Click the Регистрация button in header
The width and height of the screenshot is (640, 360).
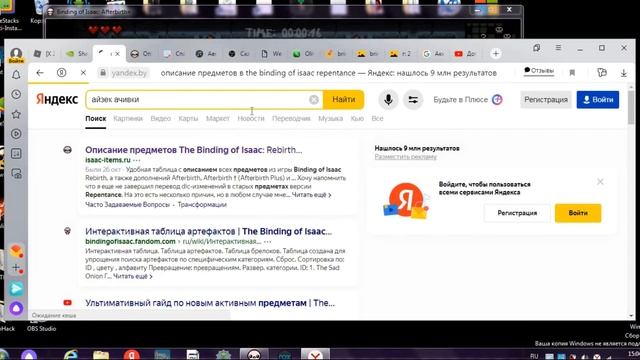click(546, 100)
